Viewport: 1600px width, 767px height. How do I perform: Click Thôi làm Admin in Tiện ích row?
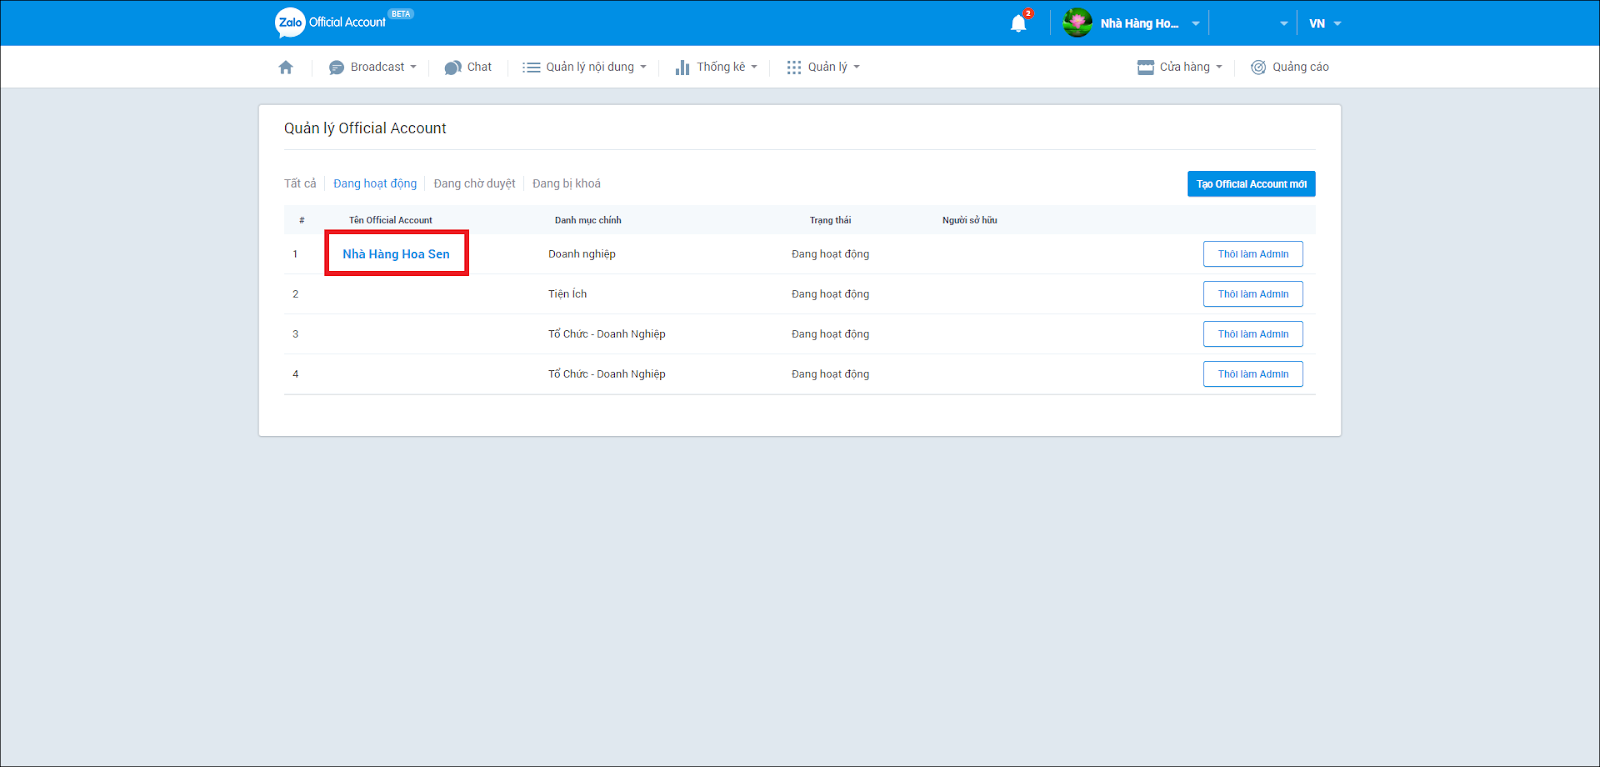coord(1253,294)
